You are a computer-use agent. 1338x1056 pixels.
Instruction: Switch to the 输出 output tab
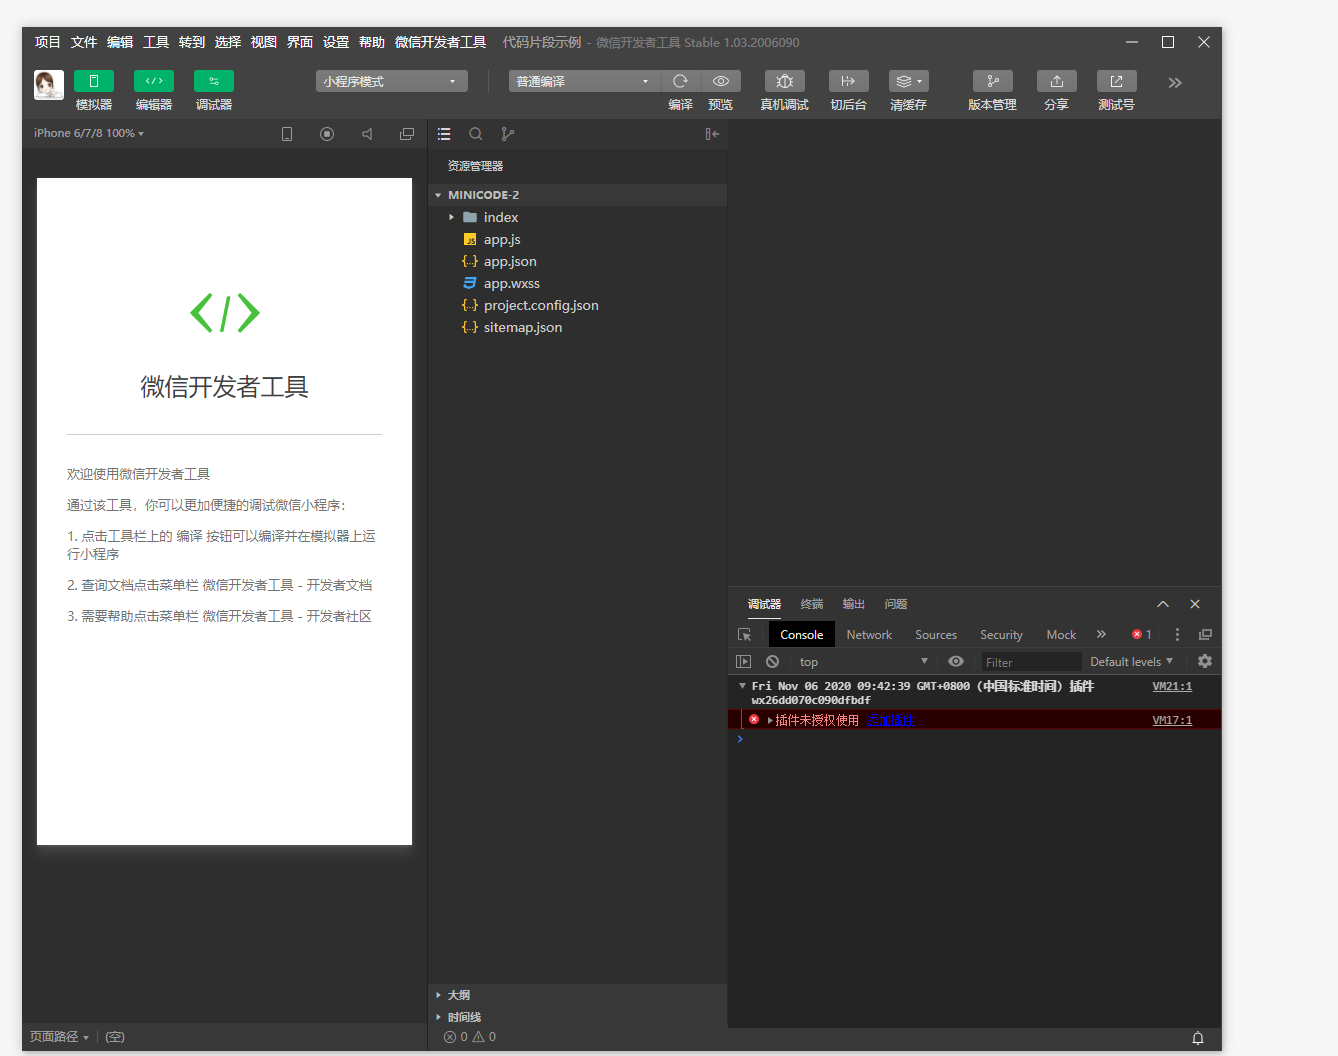click(854, 604)
